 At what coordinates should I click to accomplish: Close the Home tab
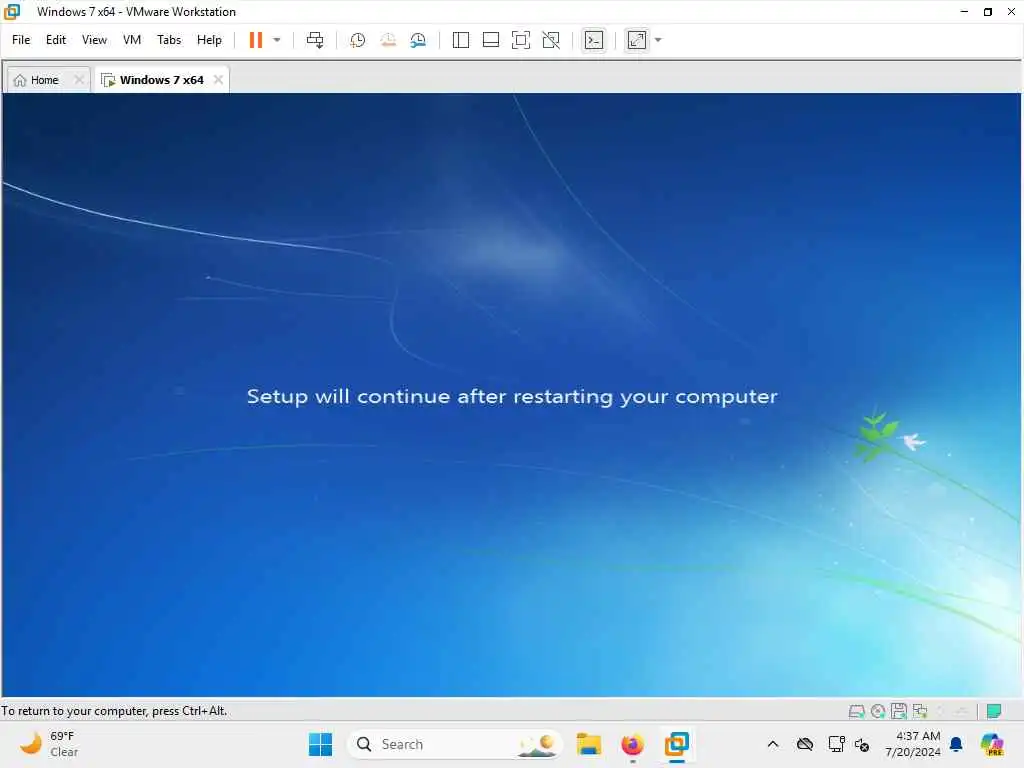click(x=79, y=79)
